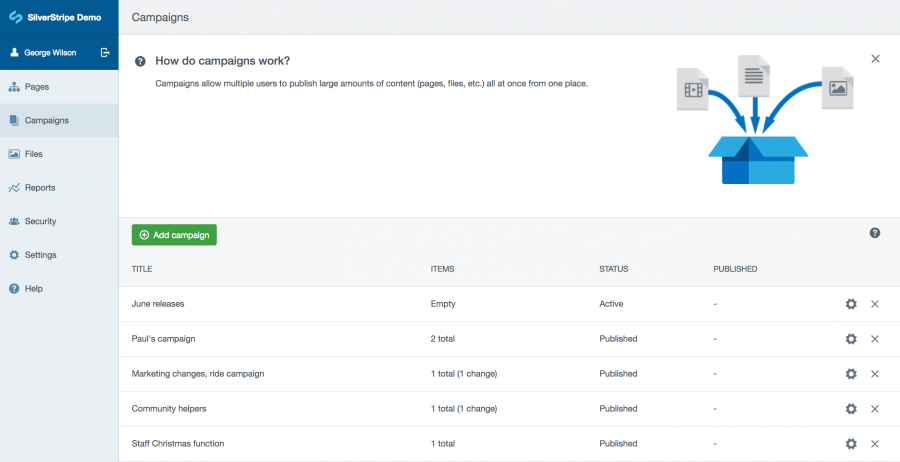The height and width of the screenshot is (462, 900).
Task: Remove Marketing changes, ride campaign via X
Action: (875, 374)
